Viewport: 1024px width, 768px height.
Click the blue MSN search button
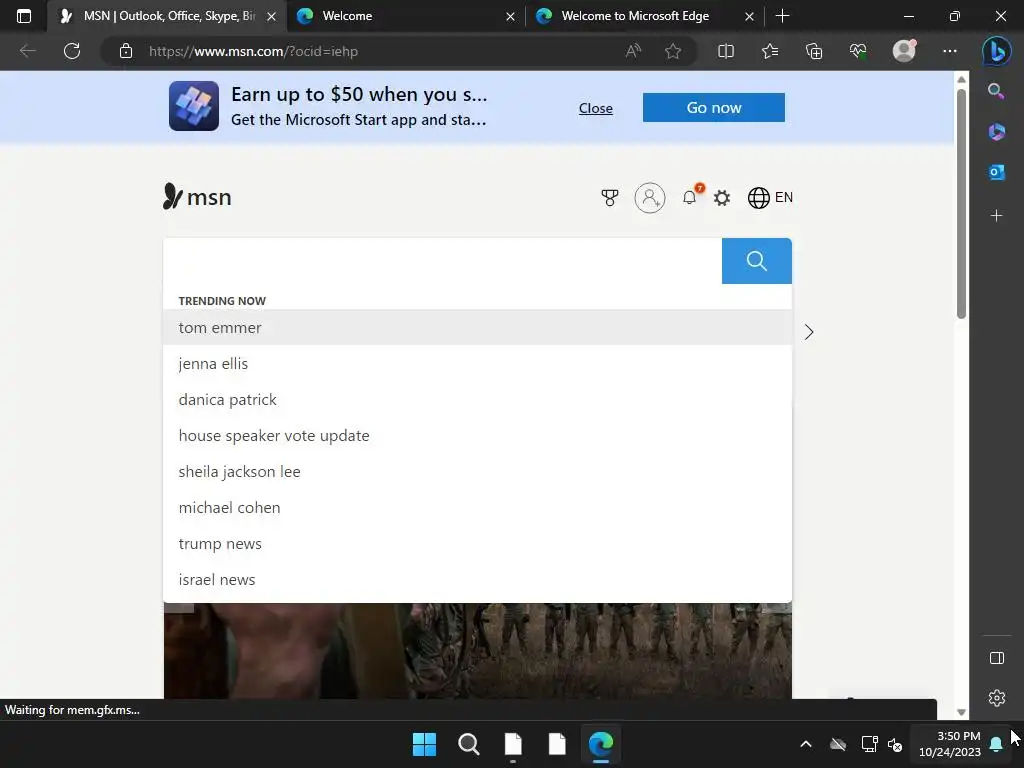coord(756,261)
